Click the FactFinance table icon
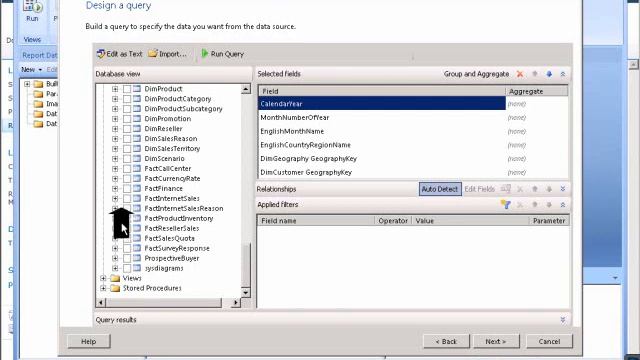This screenshot has width=640, height=360. 137,189
